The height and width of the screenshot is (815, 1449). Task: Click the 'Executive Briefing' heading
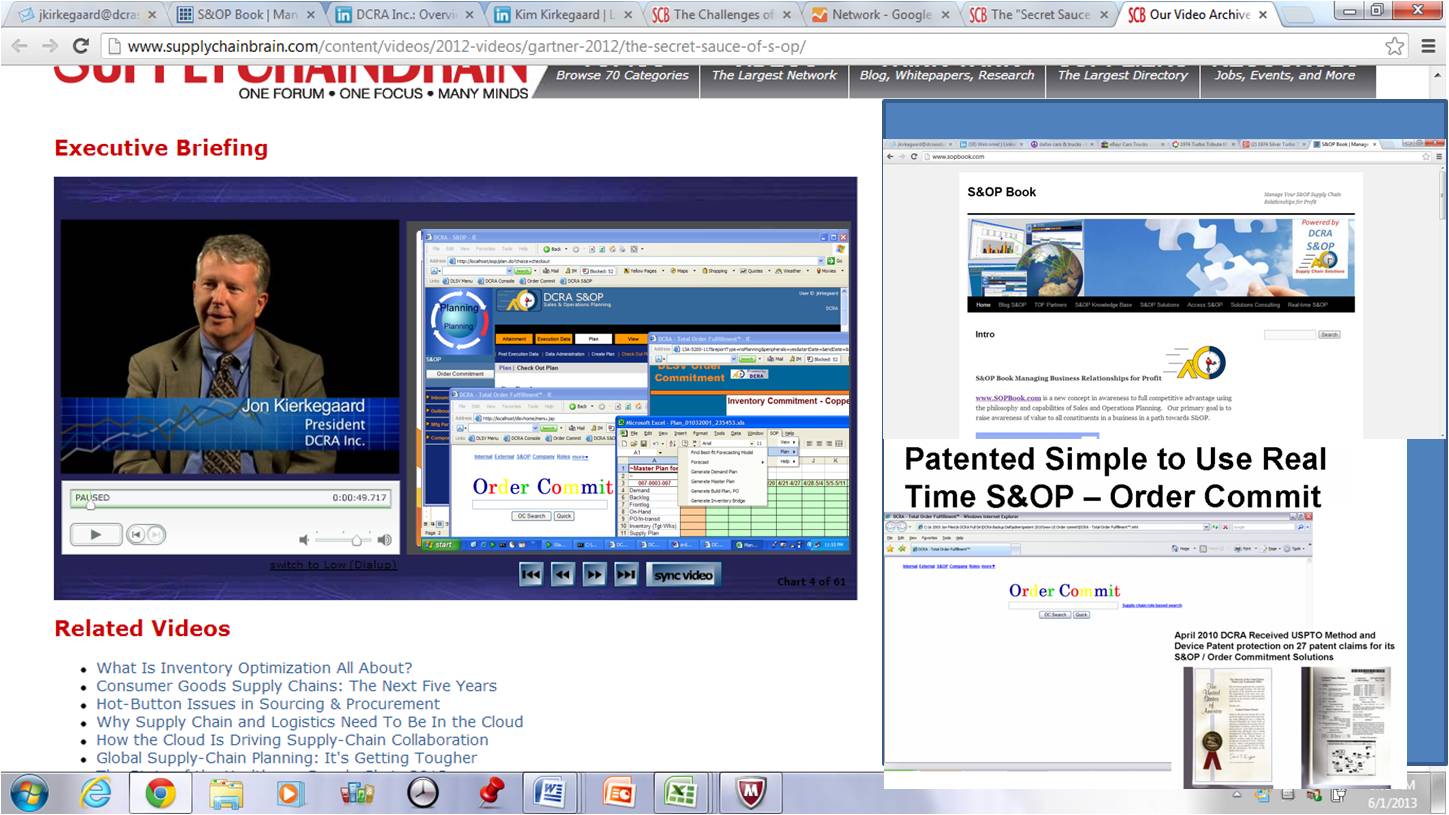click(161, 148)
